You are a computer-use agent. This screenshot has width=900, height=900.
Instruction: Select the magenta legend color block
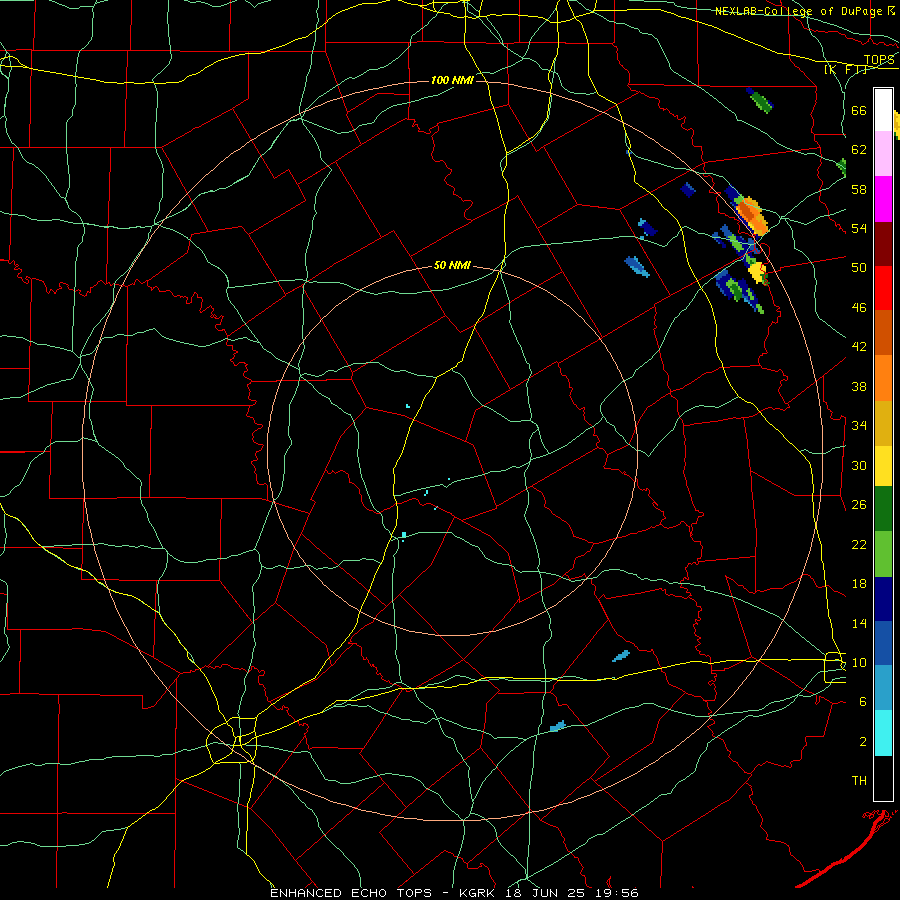click(x=883, y=199)
